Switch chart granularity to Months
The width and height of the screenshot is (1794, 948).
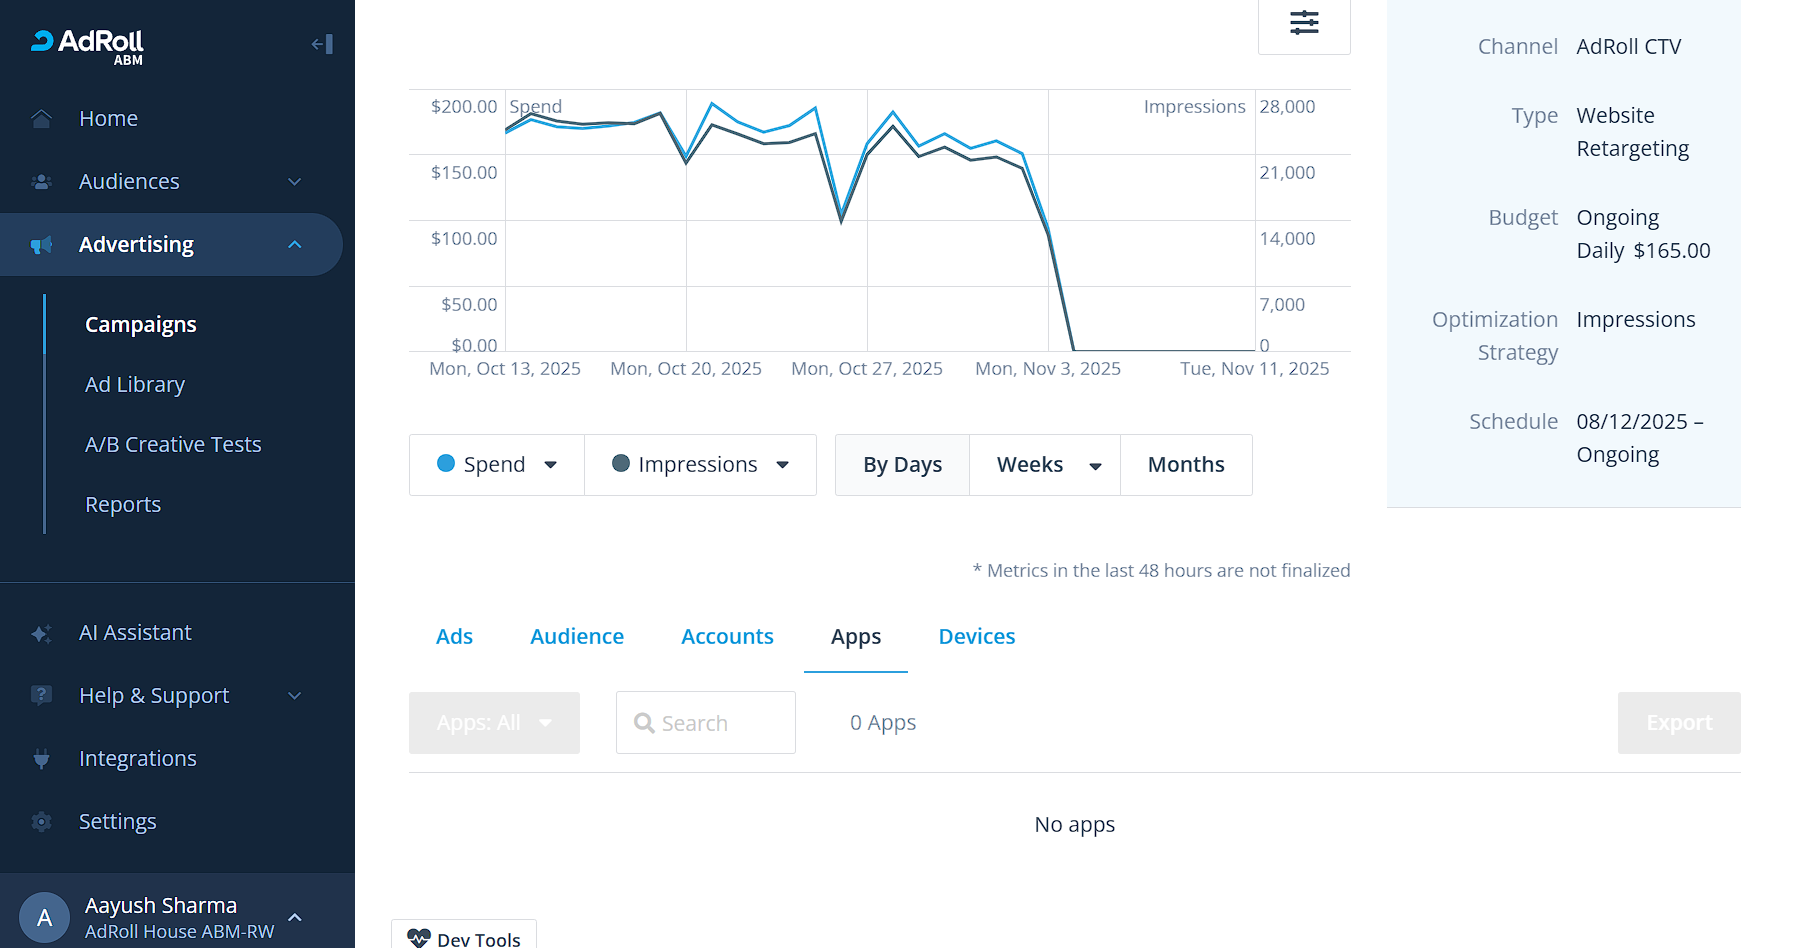click(x=1186, y=465)
